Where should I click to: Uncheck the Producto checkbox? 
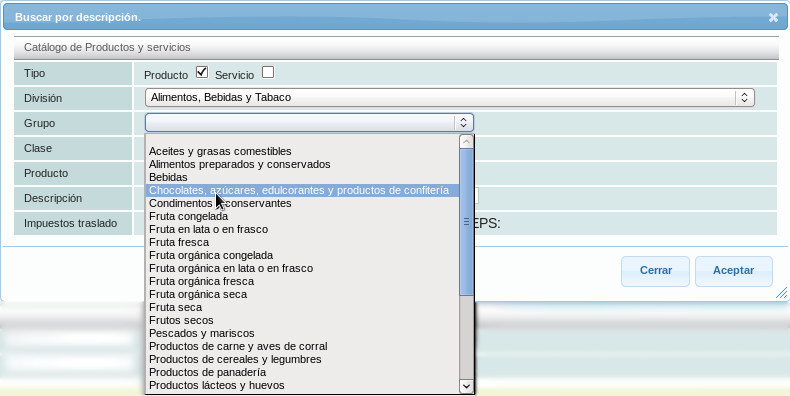pos(202,73)
